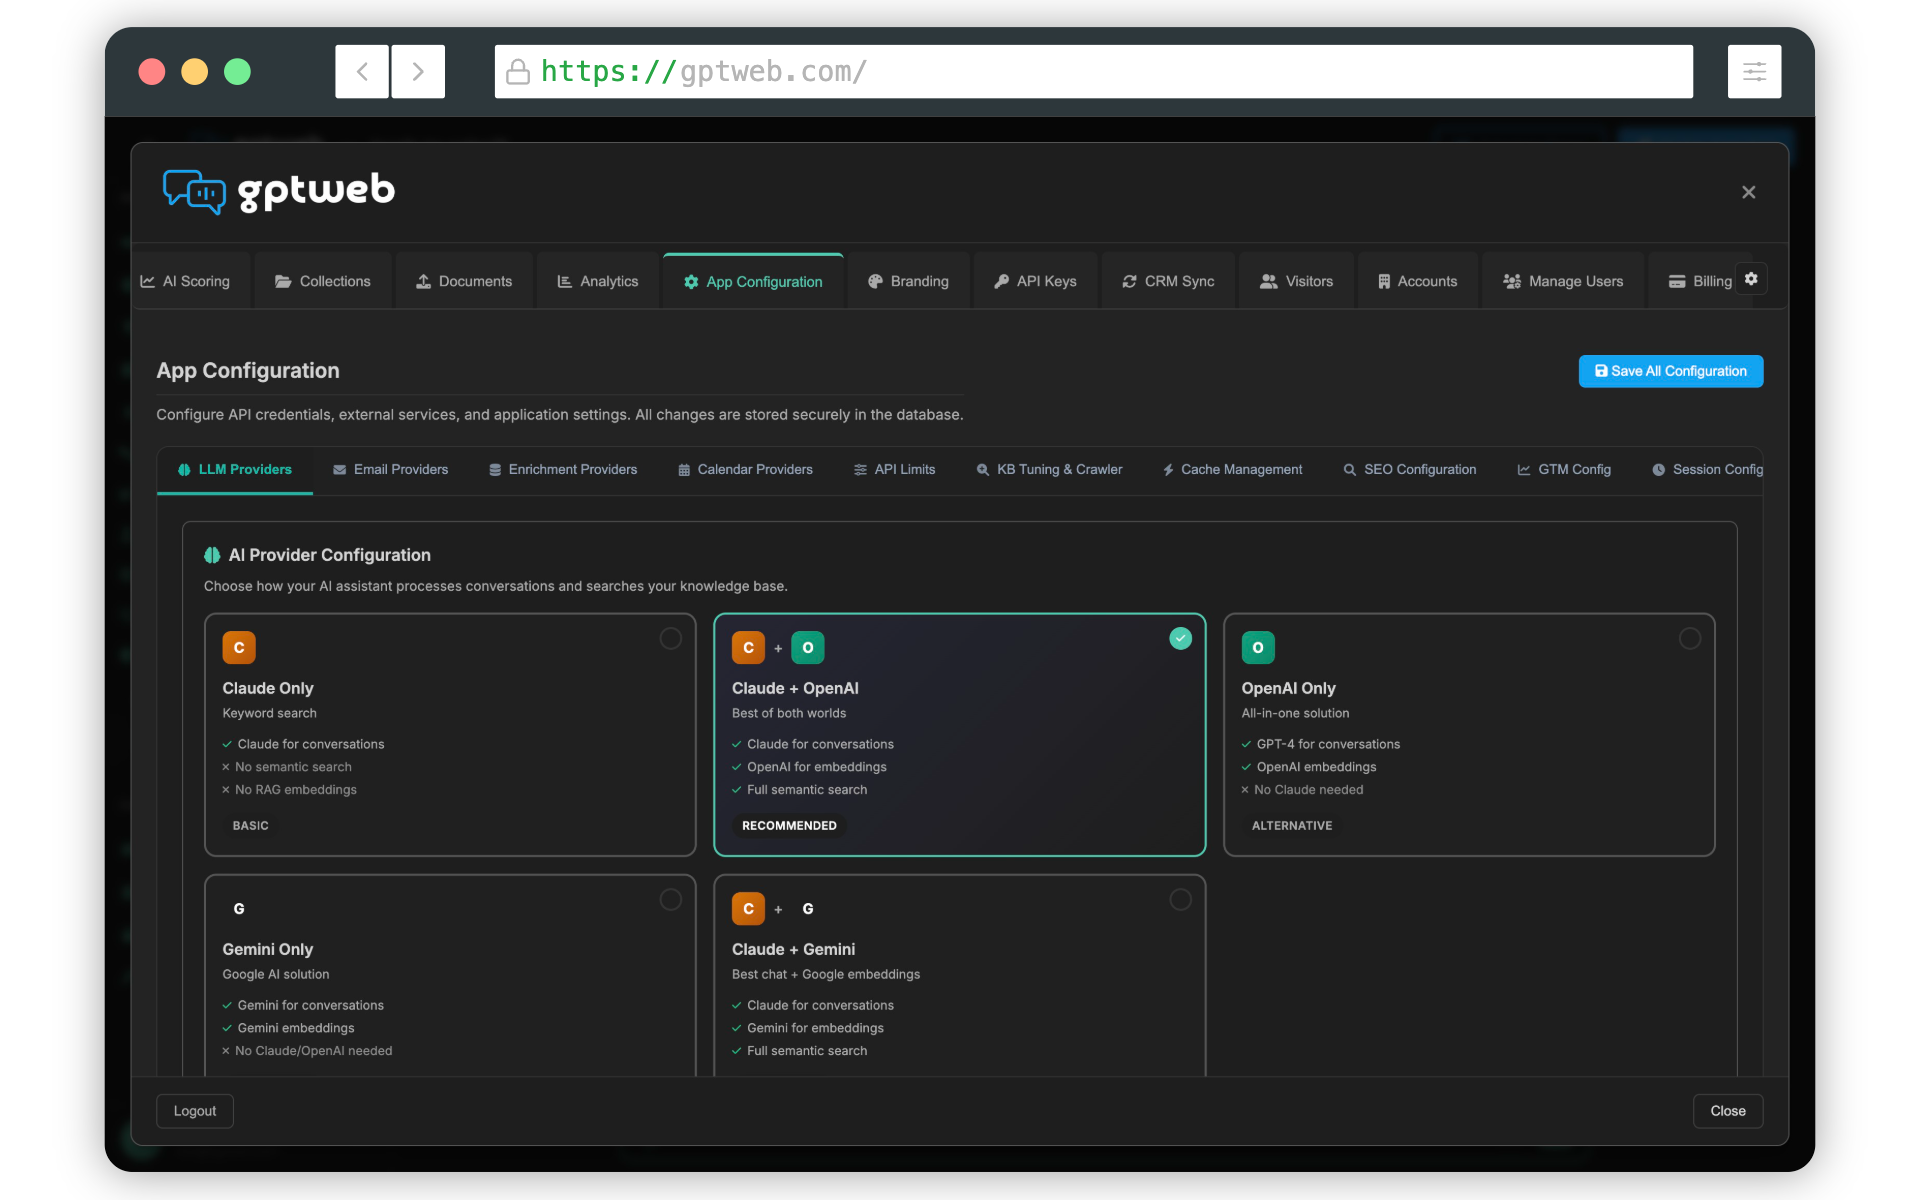Click the API Limits sliders icon
The width and height of the screenshot is (1920, 1200).
pyautogui.click(x=860, y=470)
